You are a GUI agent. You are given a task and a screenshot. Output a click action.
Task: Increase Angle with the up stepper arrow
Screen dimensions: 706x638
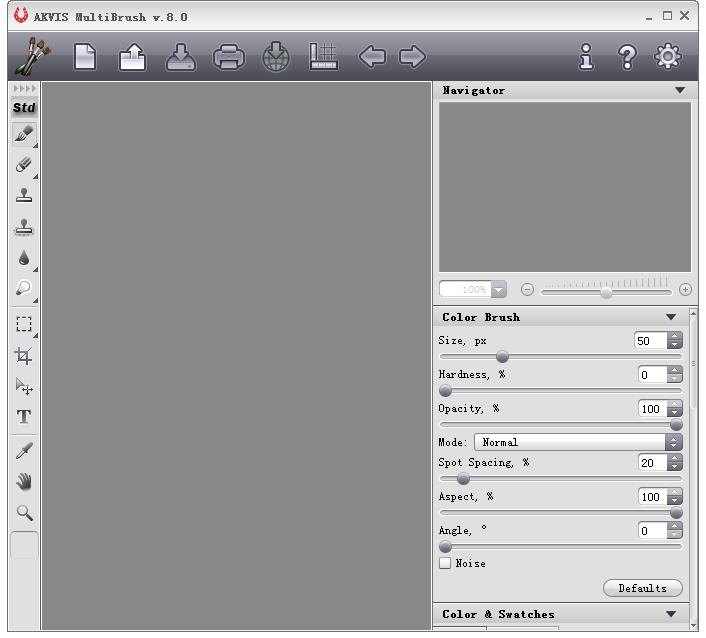click(x=674, y=526)
